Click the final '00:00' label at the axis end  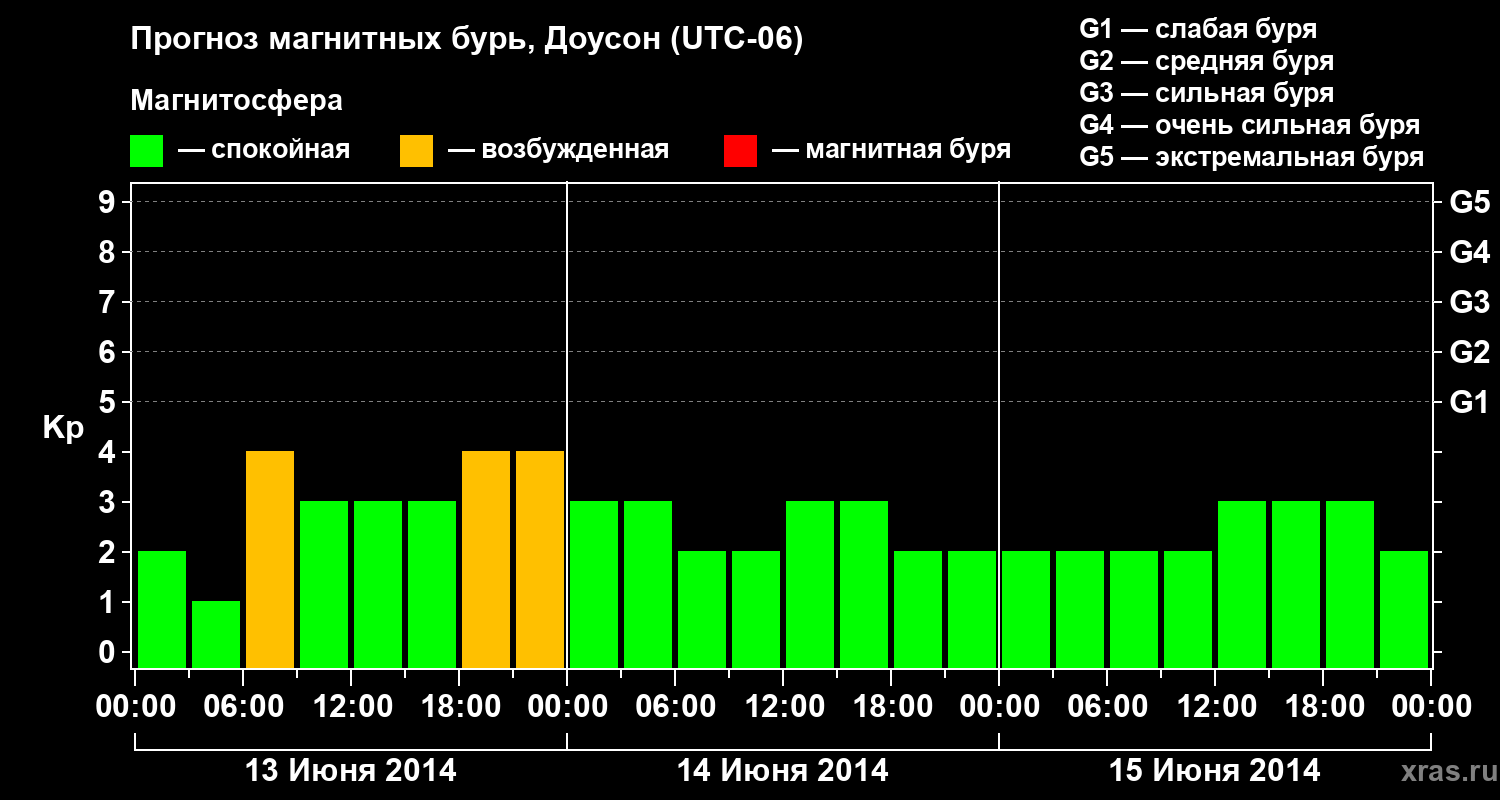[x=1430, y=707]
